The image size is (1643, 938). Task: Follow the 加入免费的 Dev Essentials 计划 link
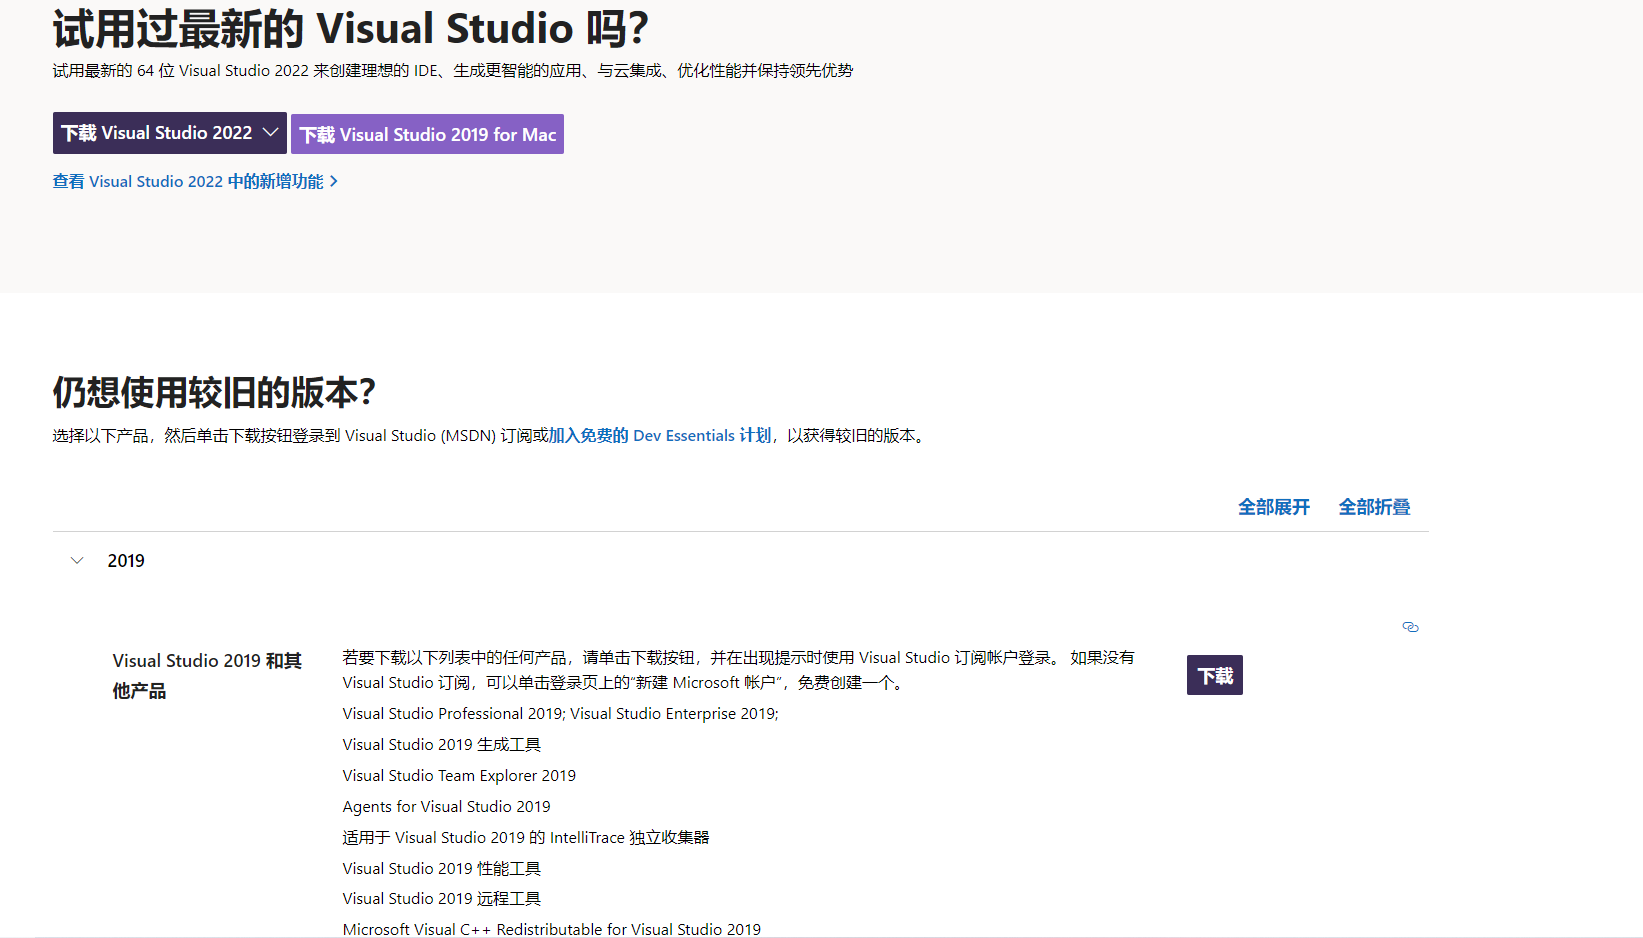point(660,435)
